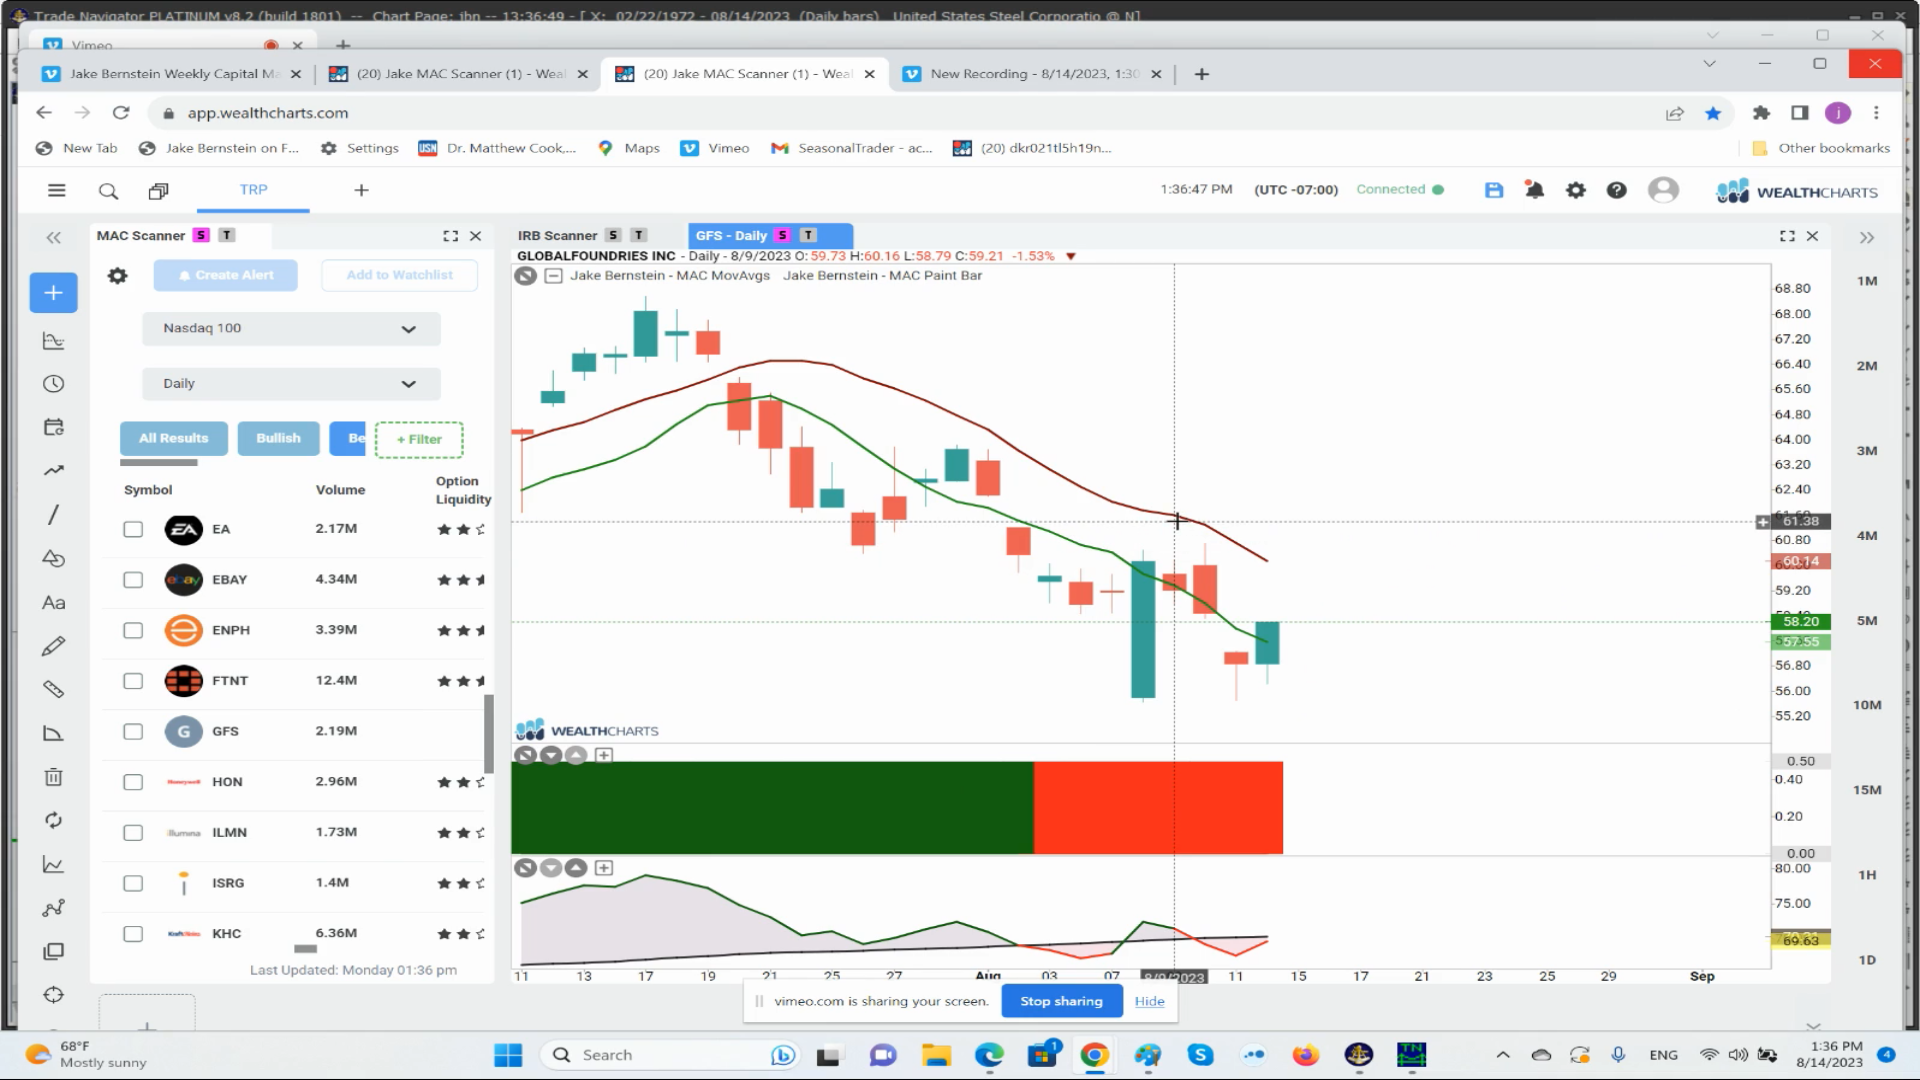Open Jake Bernstein Weekly Capital browser tab
The width and height of the screenshot is (1920, 1080).
tap(172, 74)
